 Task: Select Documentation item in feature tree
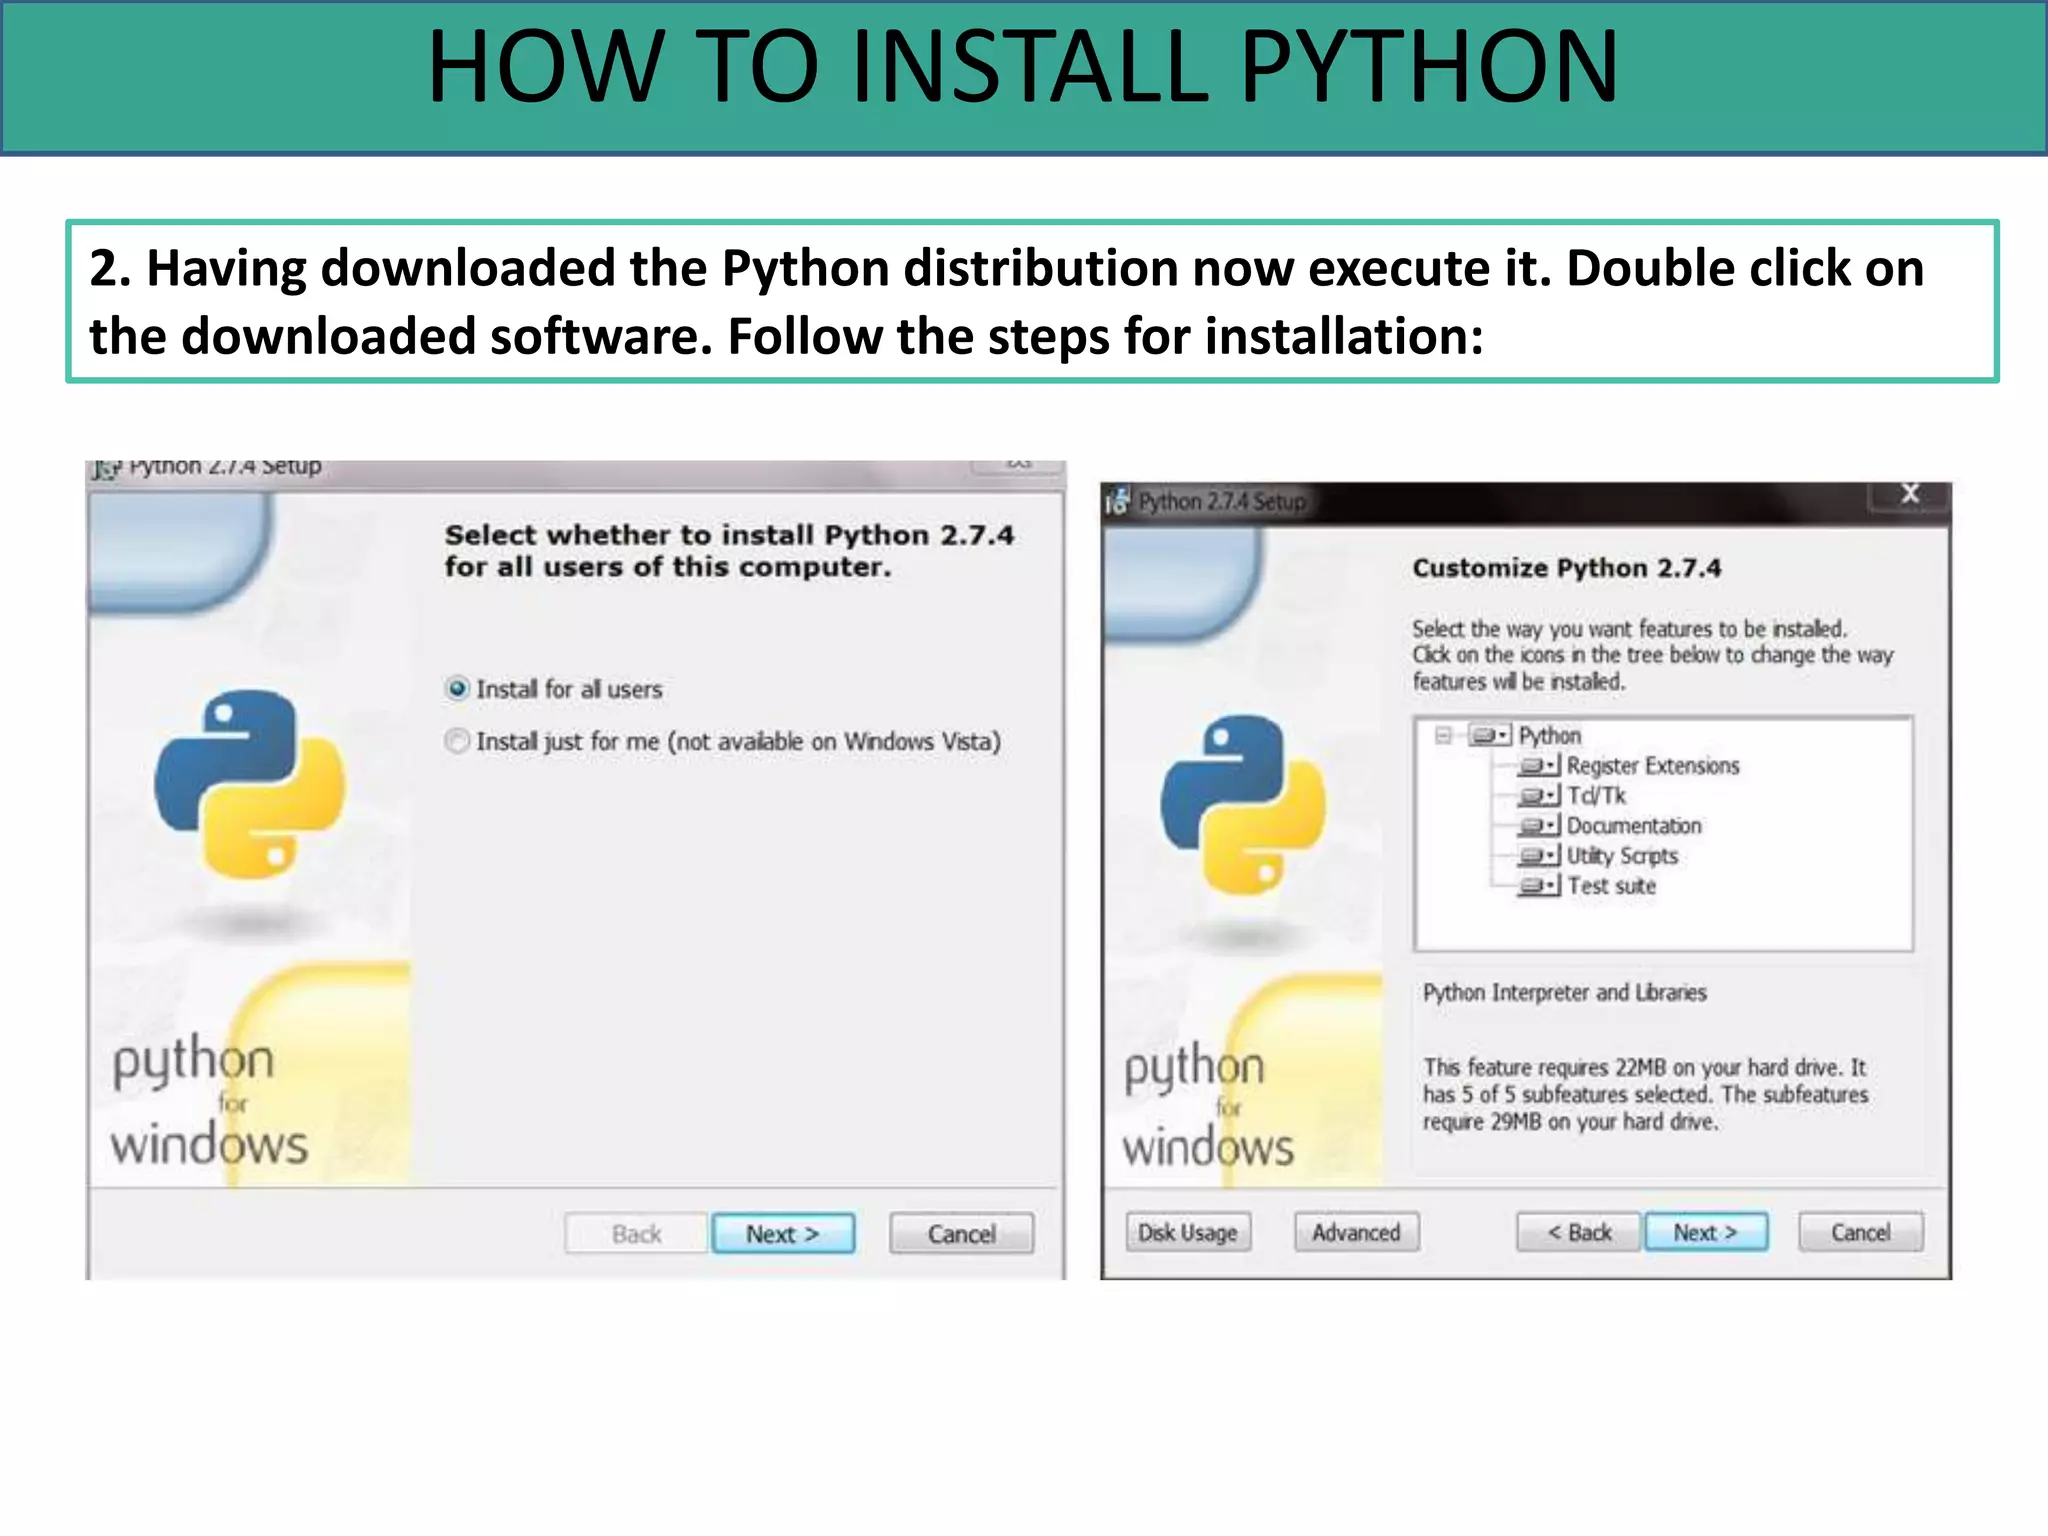(1633, 826)
